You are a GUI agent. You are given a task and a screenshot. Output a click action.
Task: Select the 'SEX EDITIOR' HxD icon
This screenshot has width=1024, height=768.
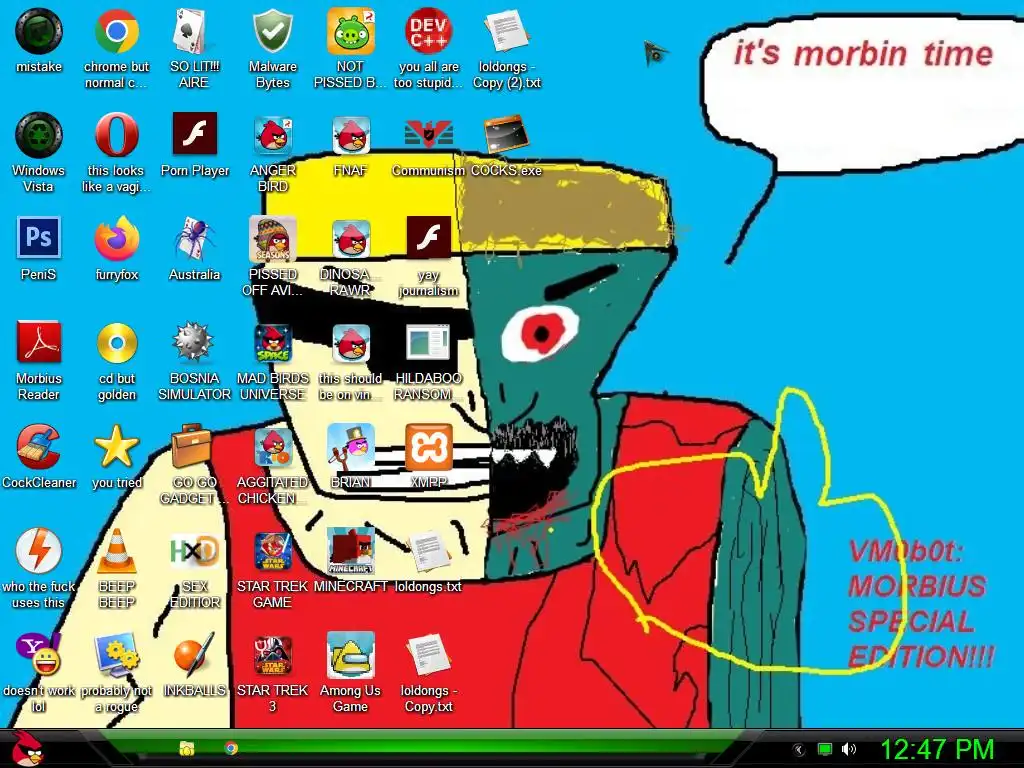[194, 551]
